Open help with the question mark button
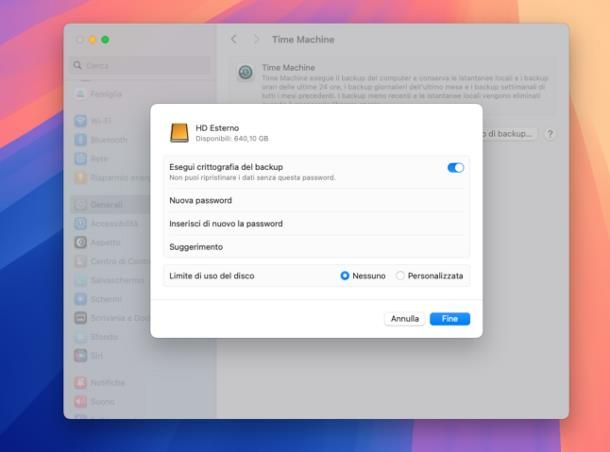The width and height of the screenshot is (610, 452). [550, 134]
